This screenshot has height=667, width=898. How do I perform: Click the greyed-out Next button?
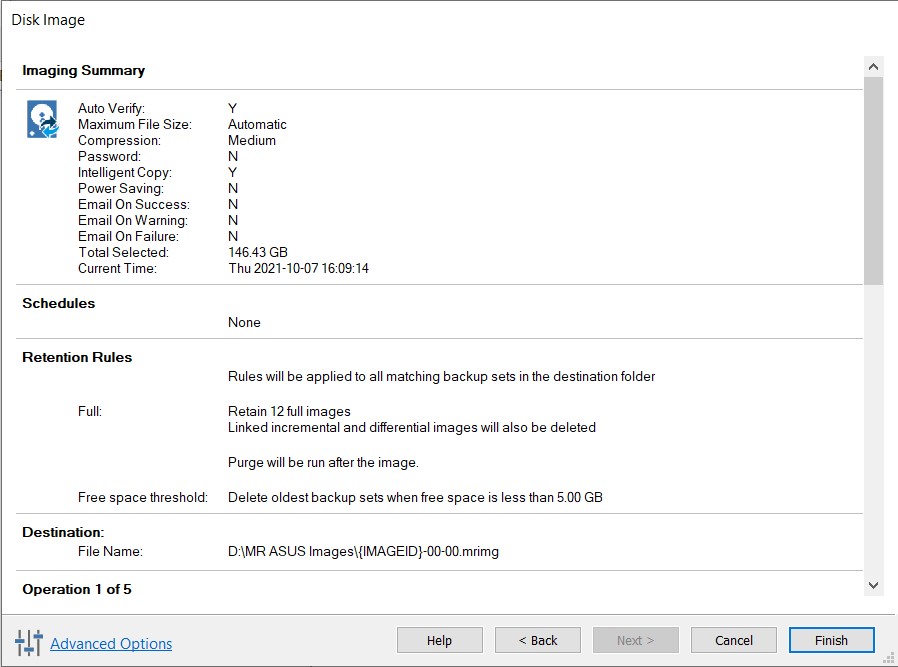[635, 640]
